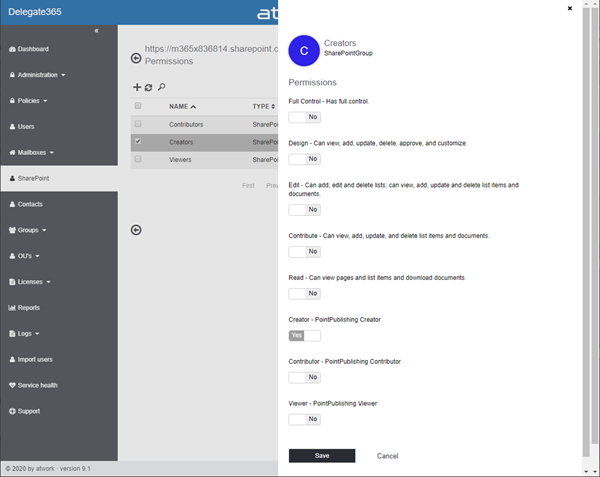
Task: Toggle the Contribute permission switch
Action: click(305, 252)
